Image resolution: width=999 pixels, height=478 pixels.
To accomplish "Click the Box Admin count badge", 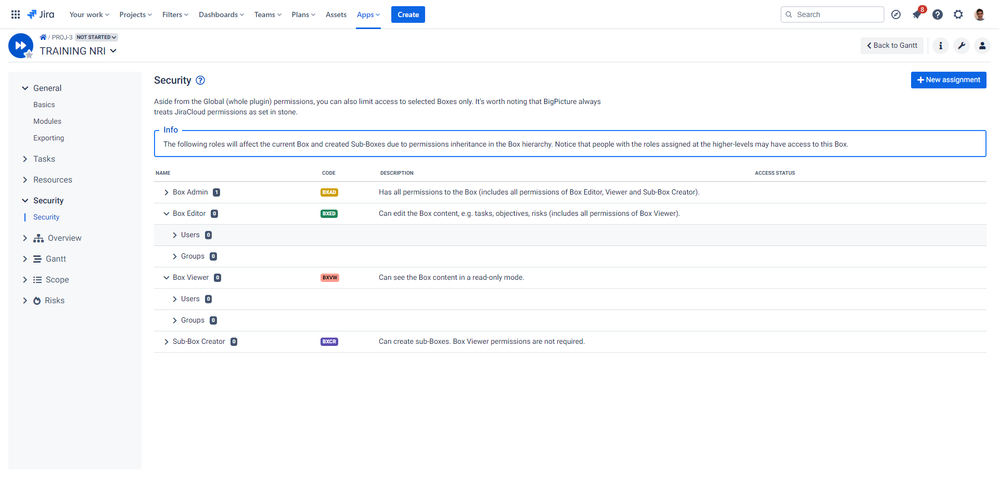I will click(216, 192).
